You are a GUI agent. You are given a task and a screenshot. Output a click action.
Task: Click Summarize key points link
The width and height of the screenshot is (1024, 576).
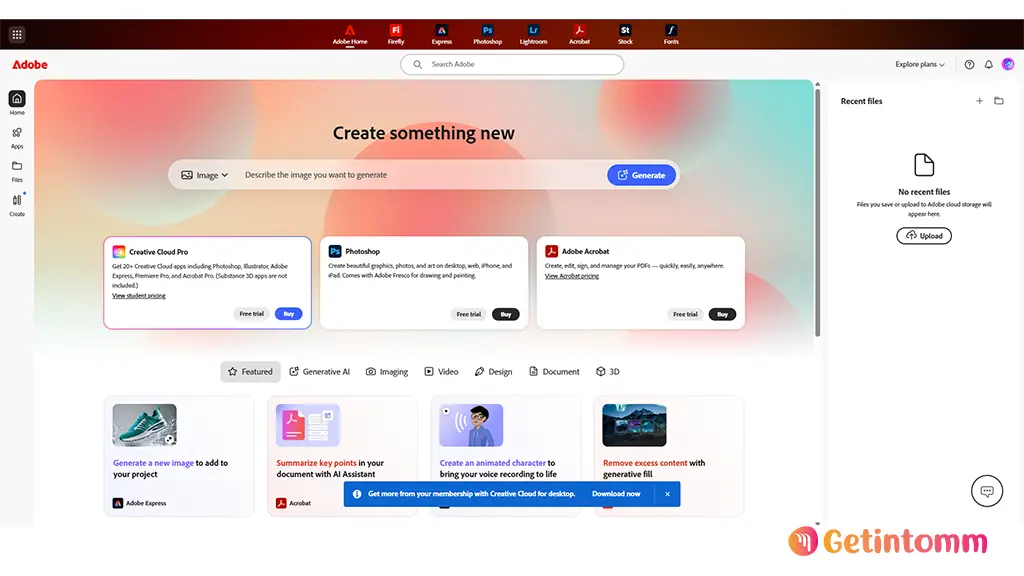[x=316, y=463]
